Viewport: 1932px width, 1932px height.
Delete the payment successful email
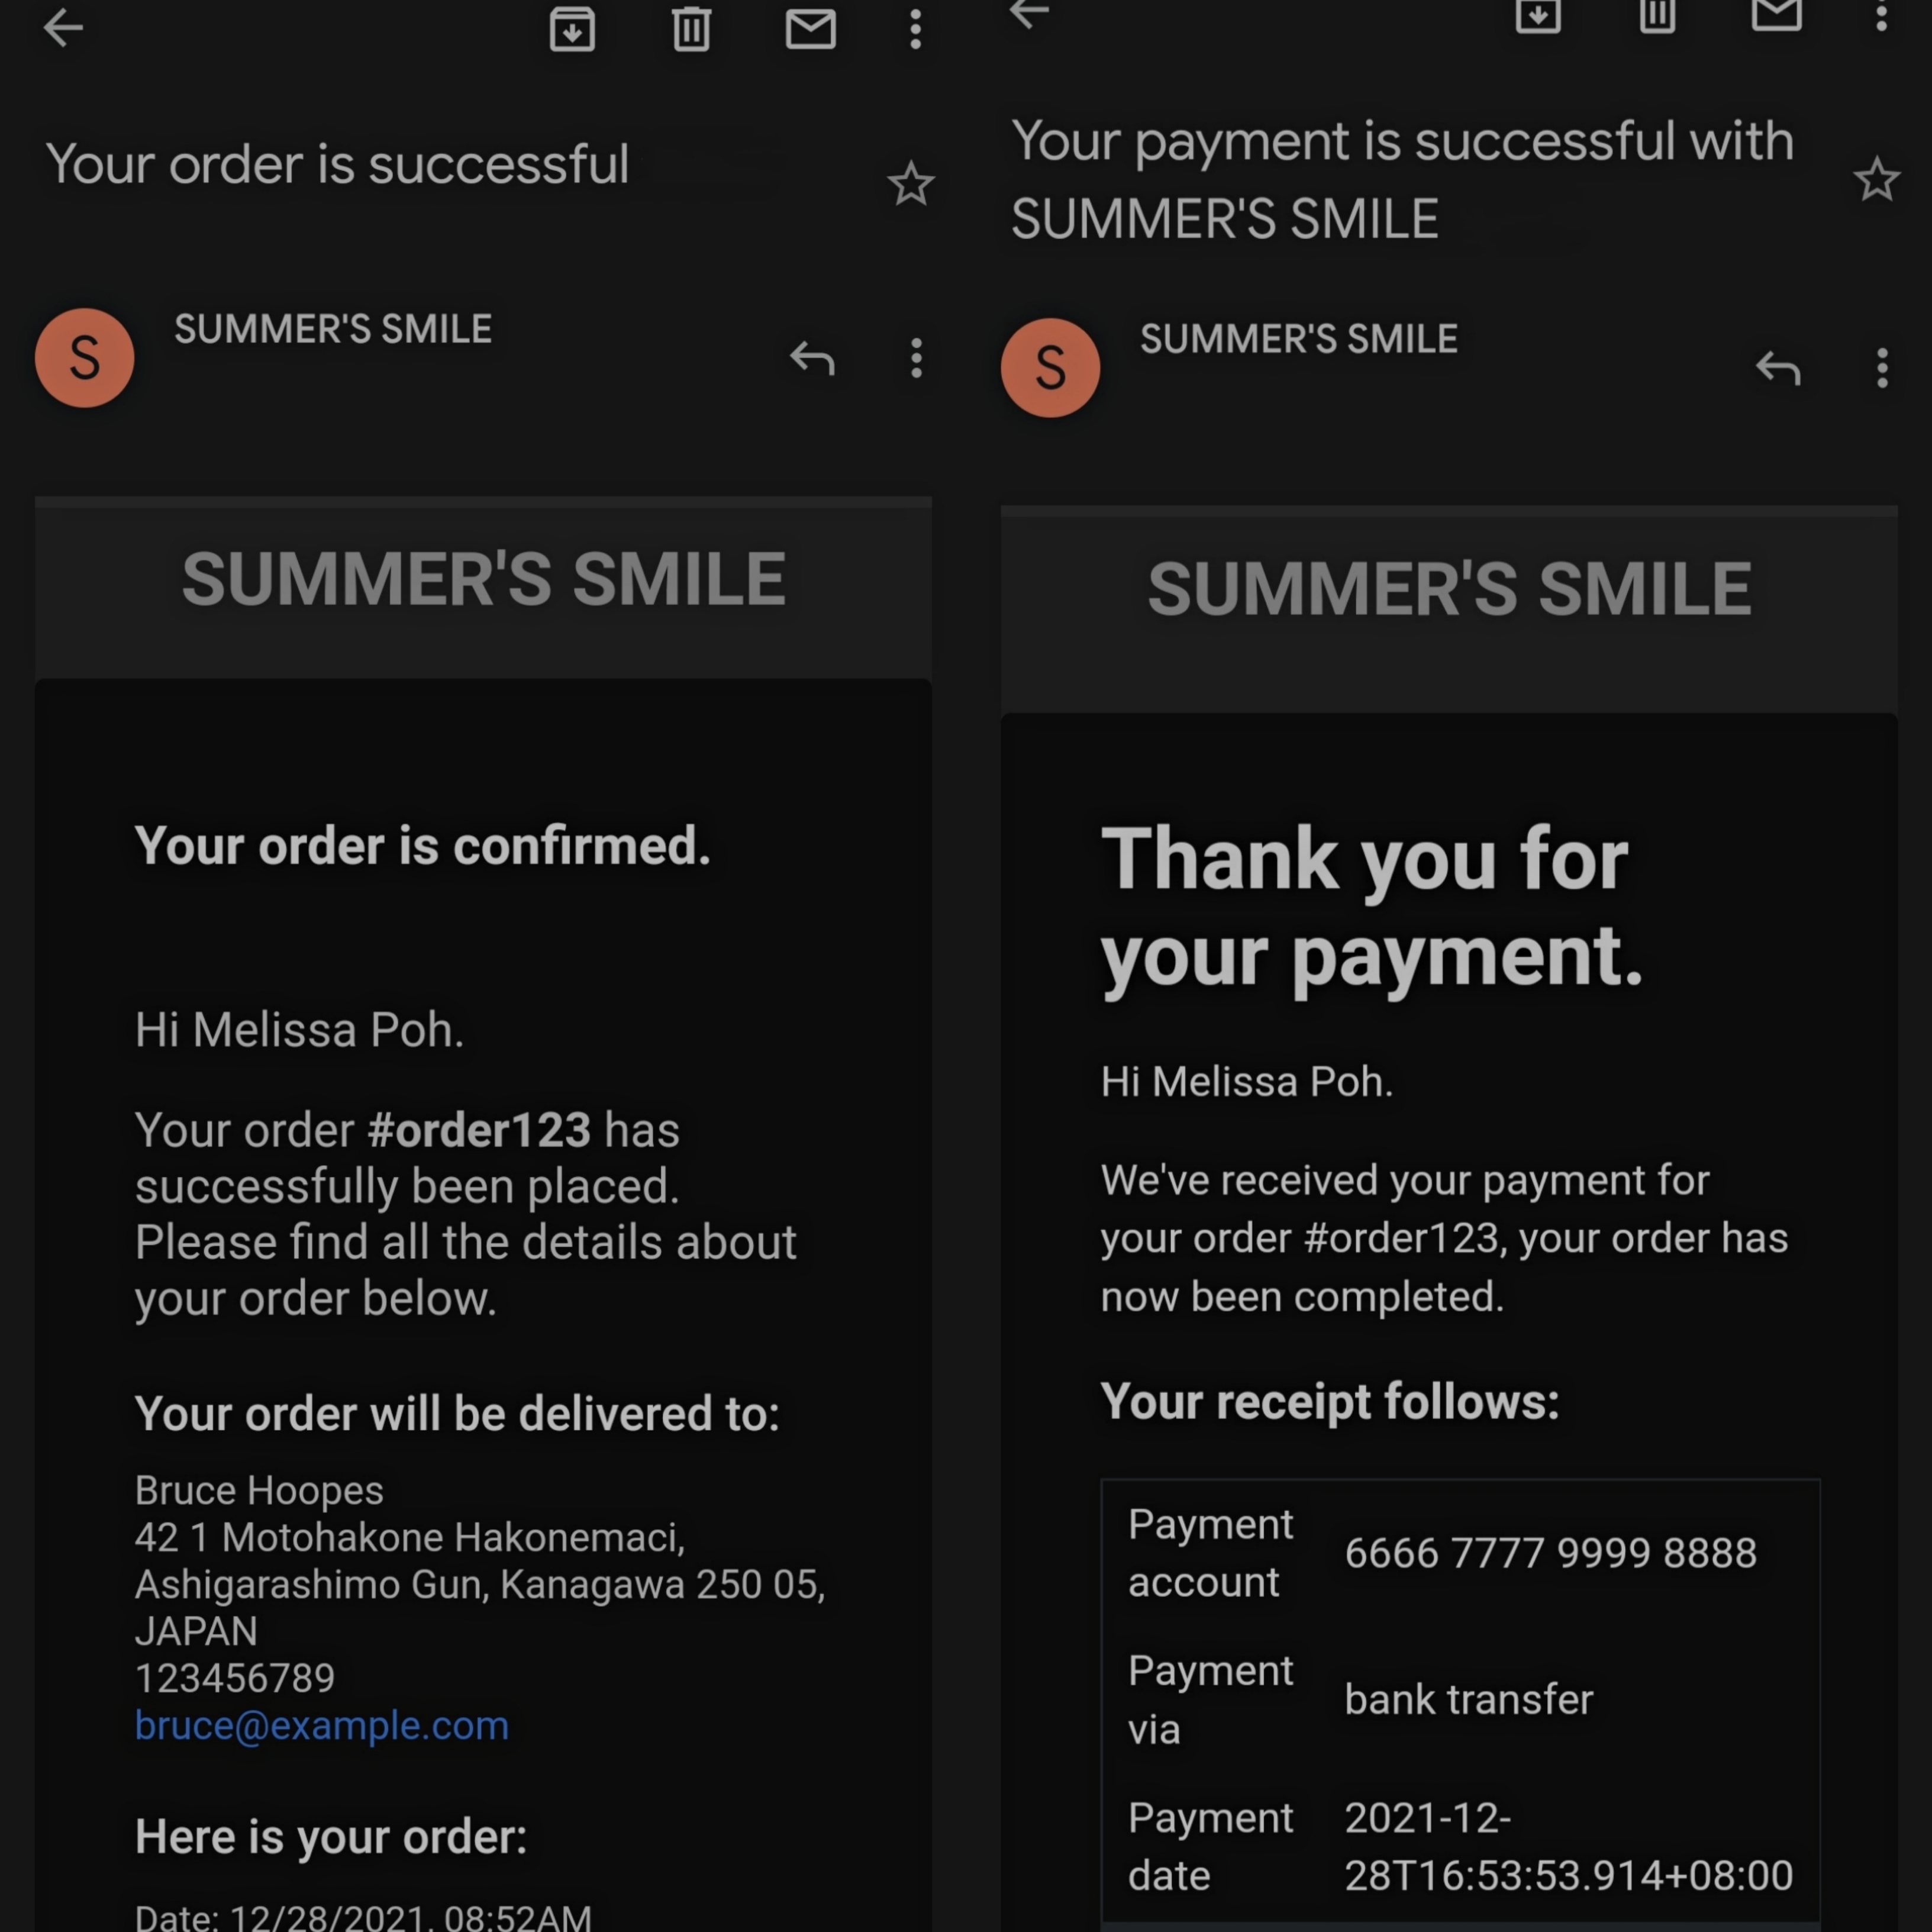pos(1657,14)
